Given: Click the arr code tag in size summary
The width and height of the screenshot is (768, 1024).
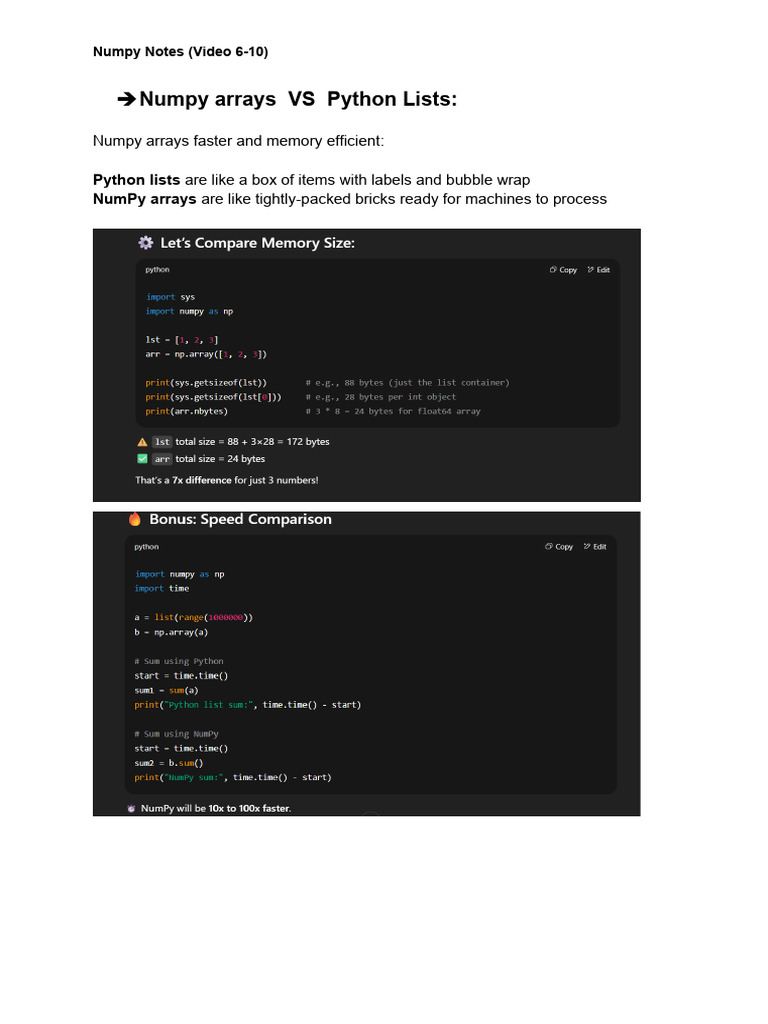Looking at the screenshot, I should (x=162, y=459).
